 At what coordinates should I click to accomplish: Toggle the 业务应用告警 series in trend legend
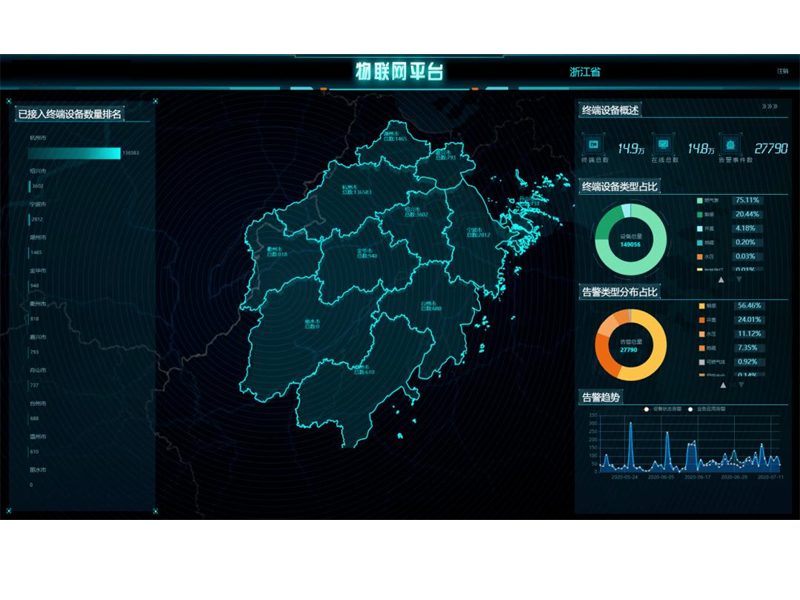coord(707,409)
